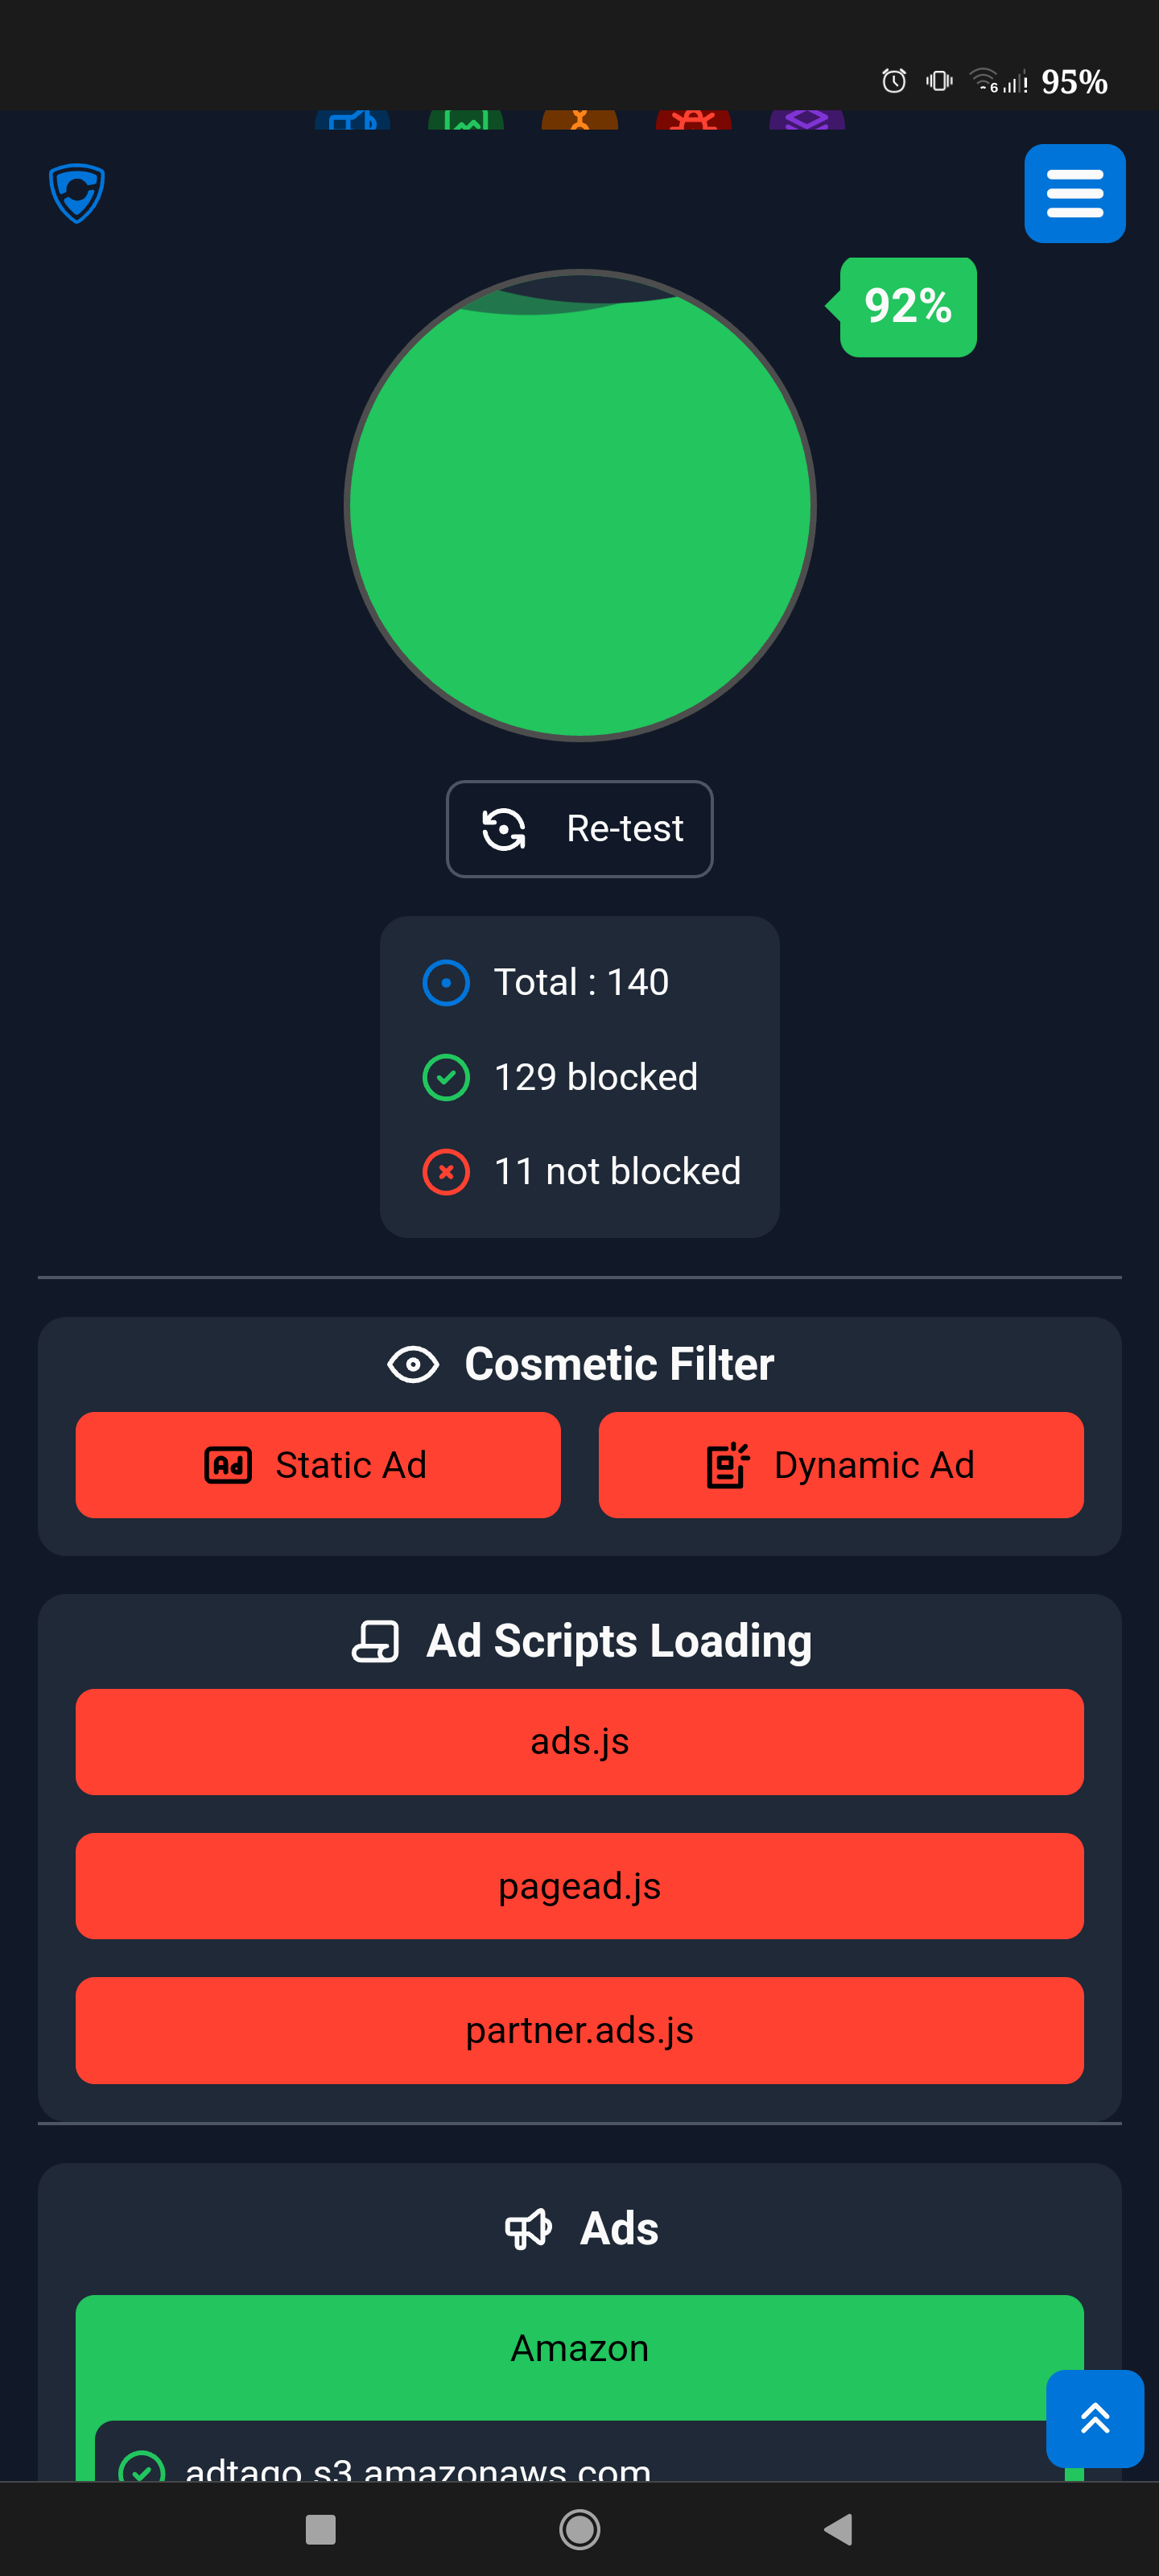Expand the Amazon ads section
Screen dimensions: 1159x2576
point(580,2348)
